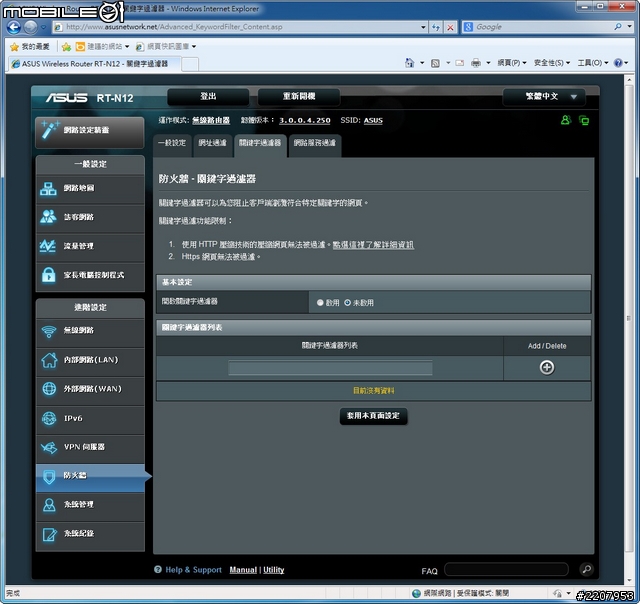Click the browser Forward arrow

point(30,27)
